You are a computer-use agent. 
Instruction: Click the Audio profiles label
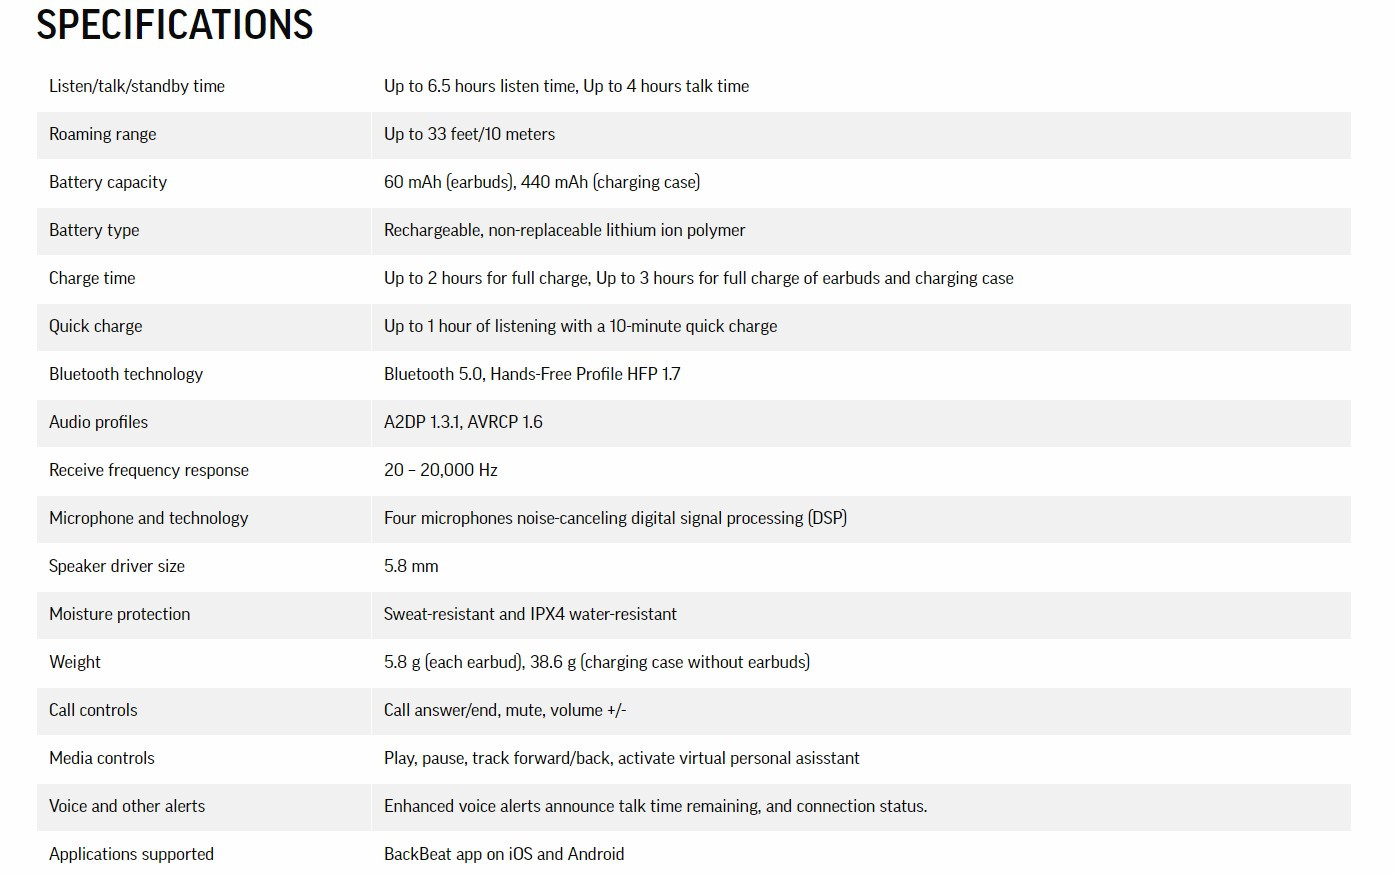(x=98, y=422)
